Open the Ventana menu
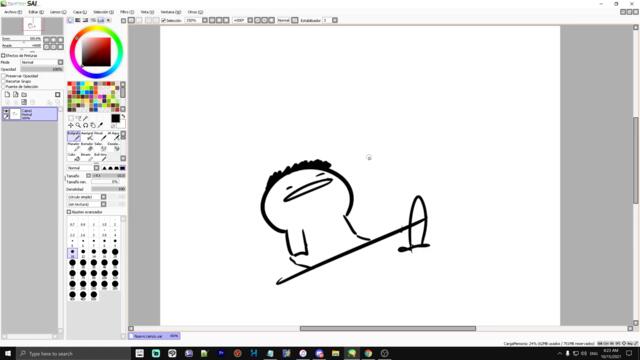640x360 pixels. point(171,12)
